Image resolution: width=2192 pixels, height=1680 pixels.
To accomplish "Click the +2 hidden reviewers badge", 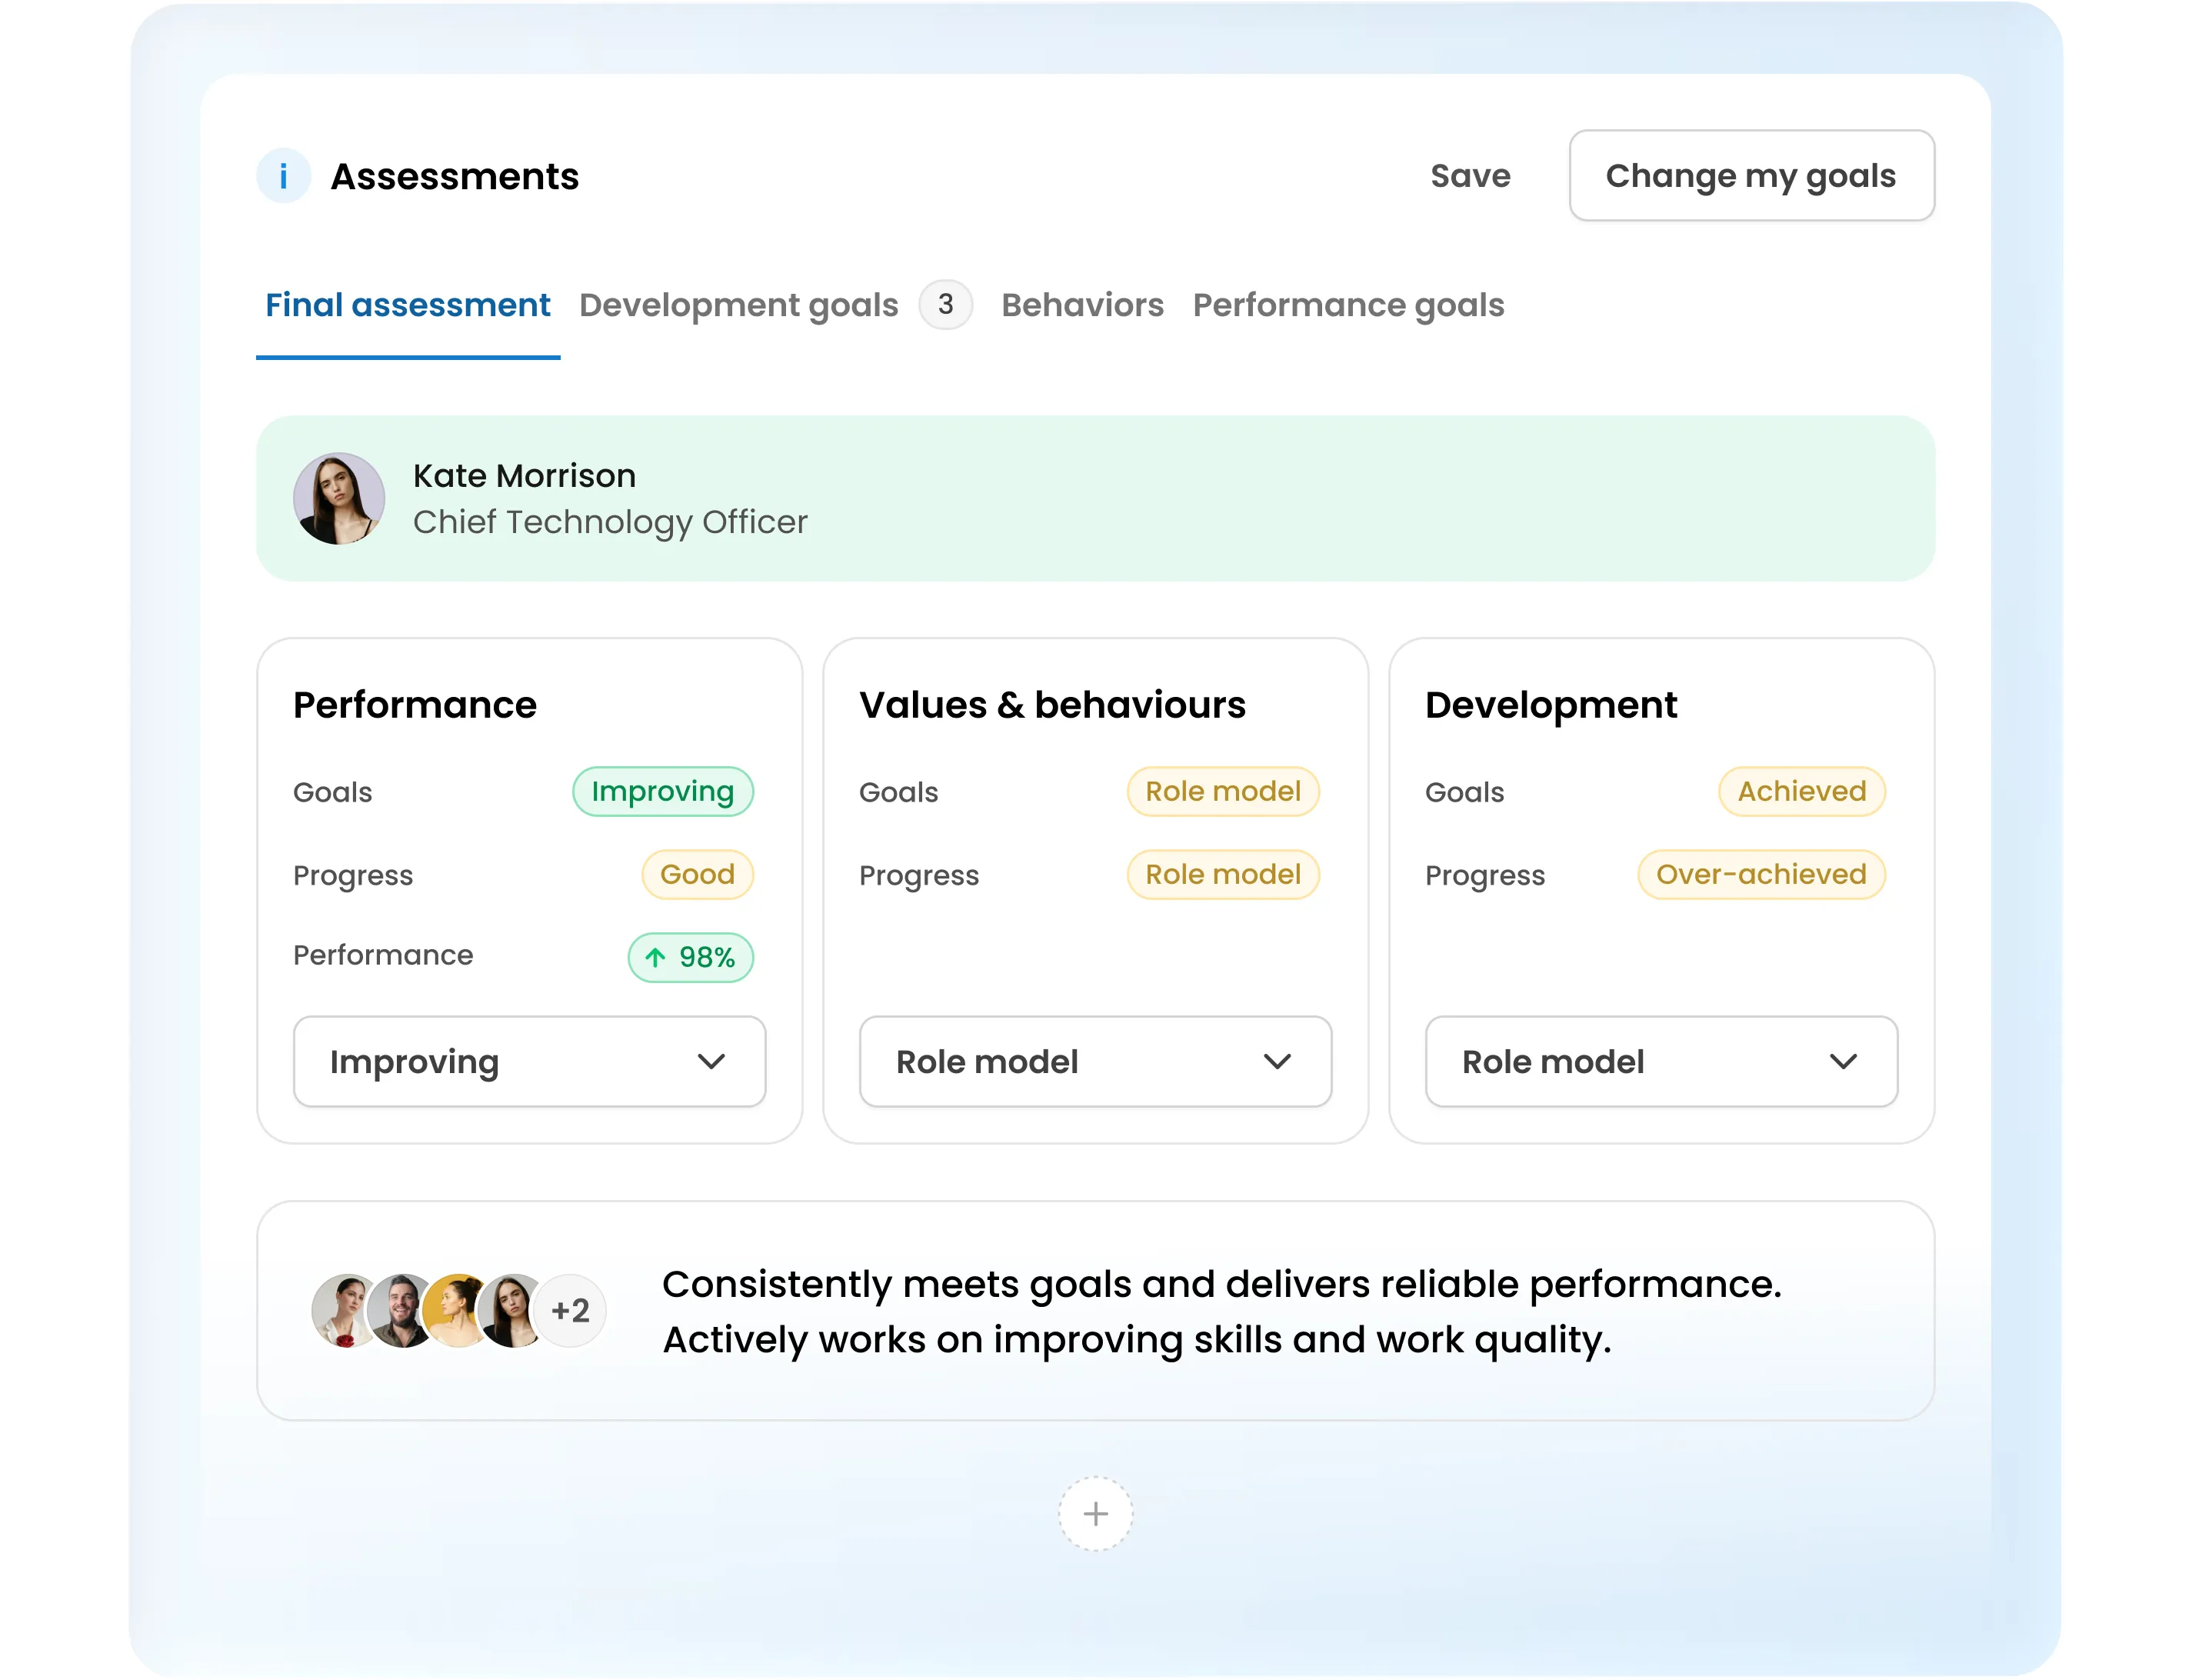I will point(568,1310).
